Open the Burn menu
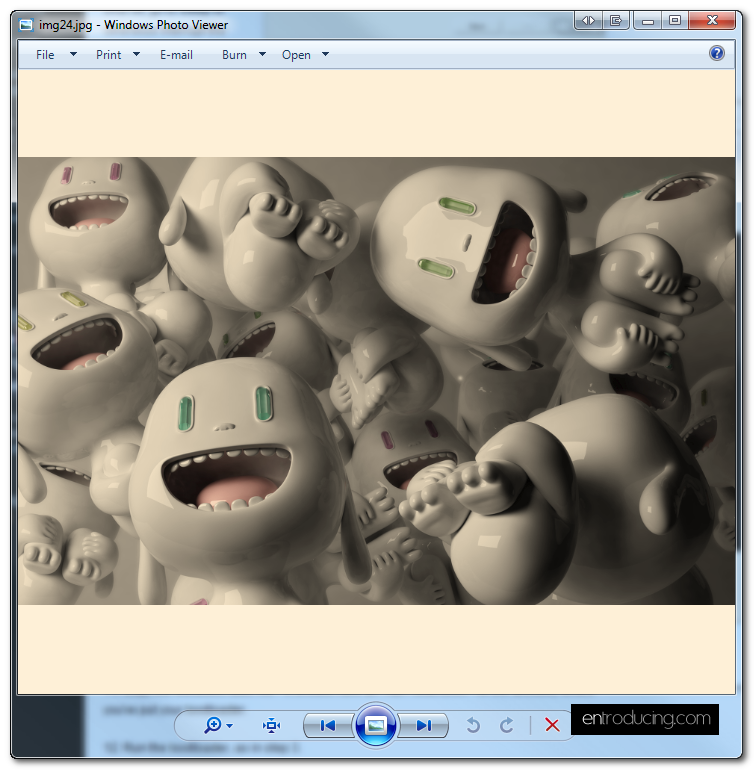Viewport: 754px width, 770px height. (x=234, y=55)
